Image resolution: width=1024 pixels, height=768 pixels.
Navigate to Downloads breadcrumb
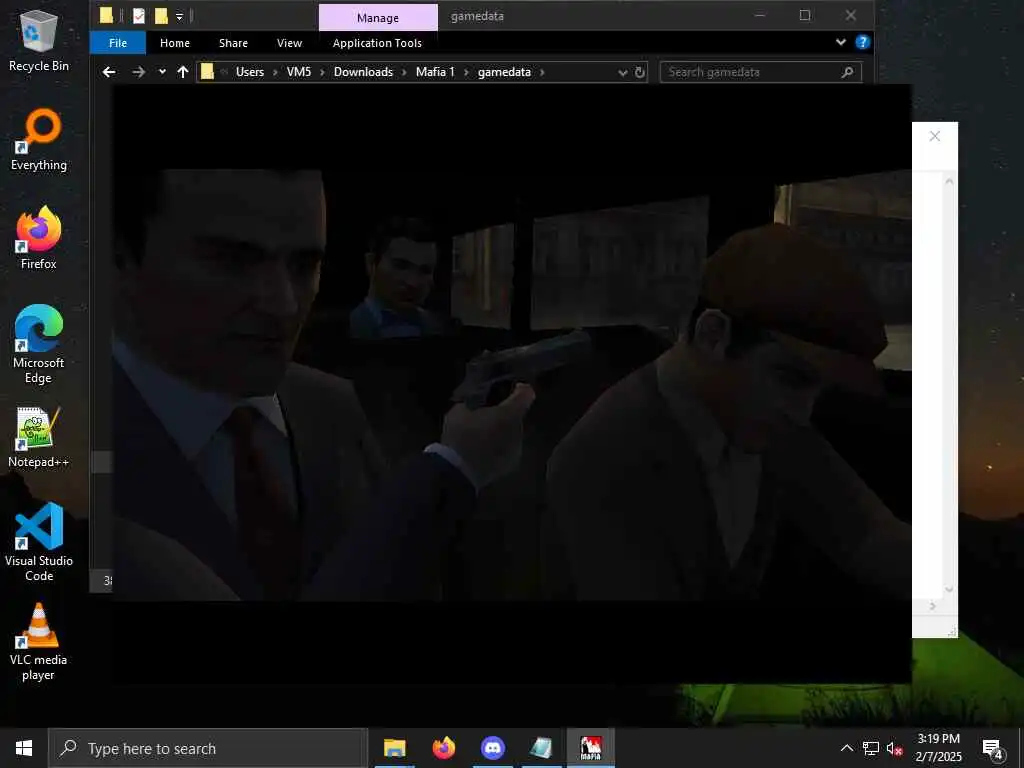pos(364,72)
